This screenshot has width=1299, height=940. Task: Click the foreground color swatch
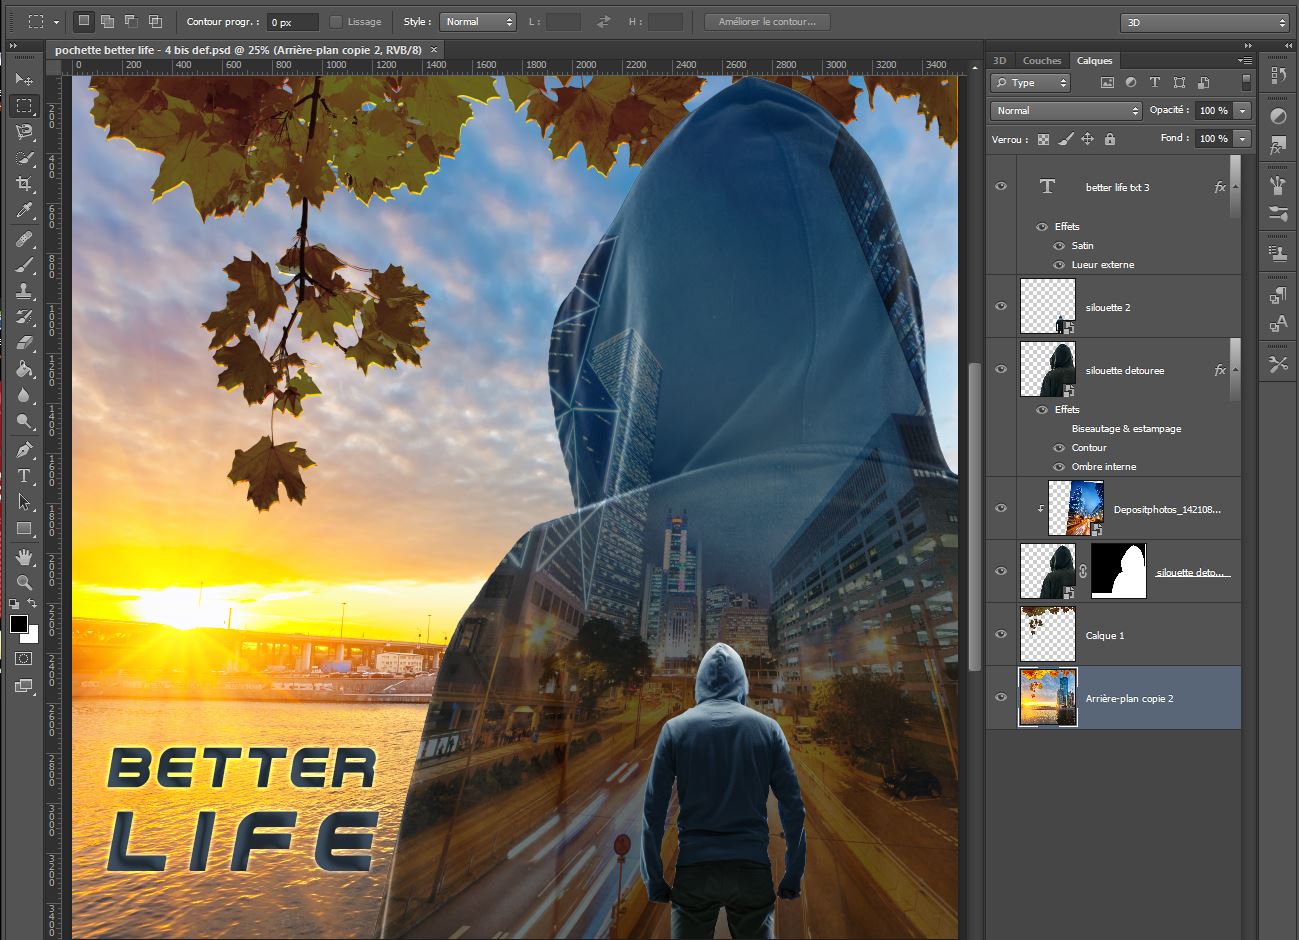coord(19,625)
